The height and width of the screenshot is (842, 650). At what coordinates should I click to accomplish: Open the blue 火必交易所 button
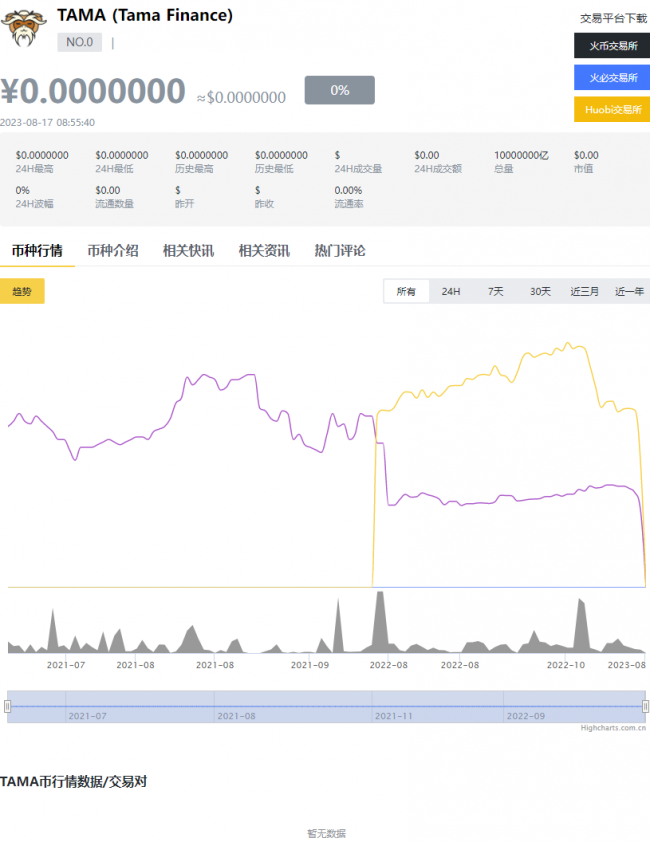click(612, 77)
